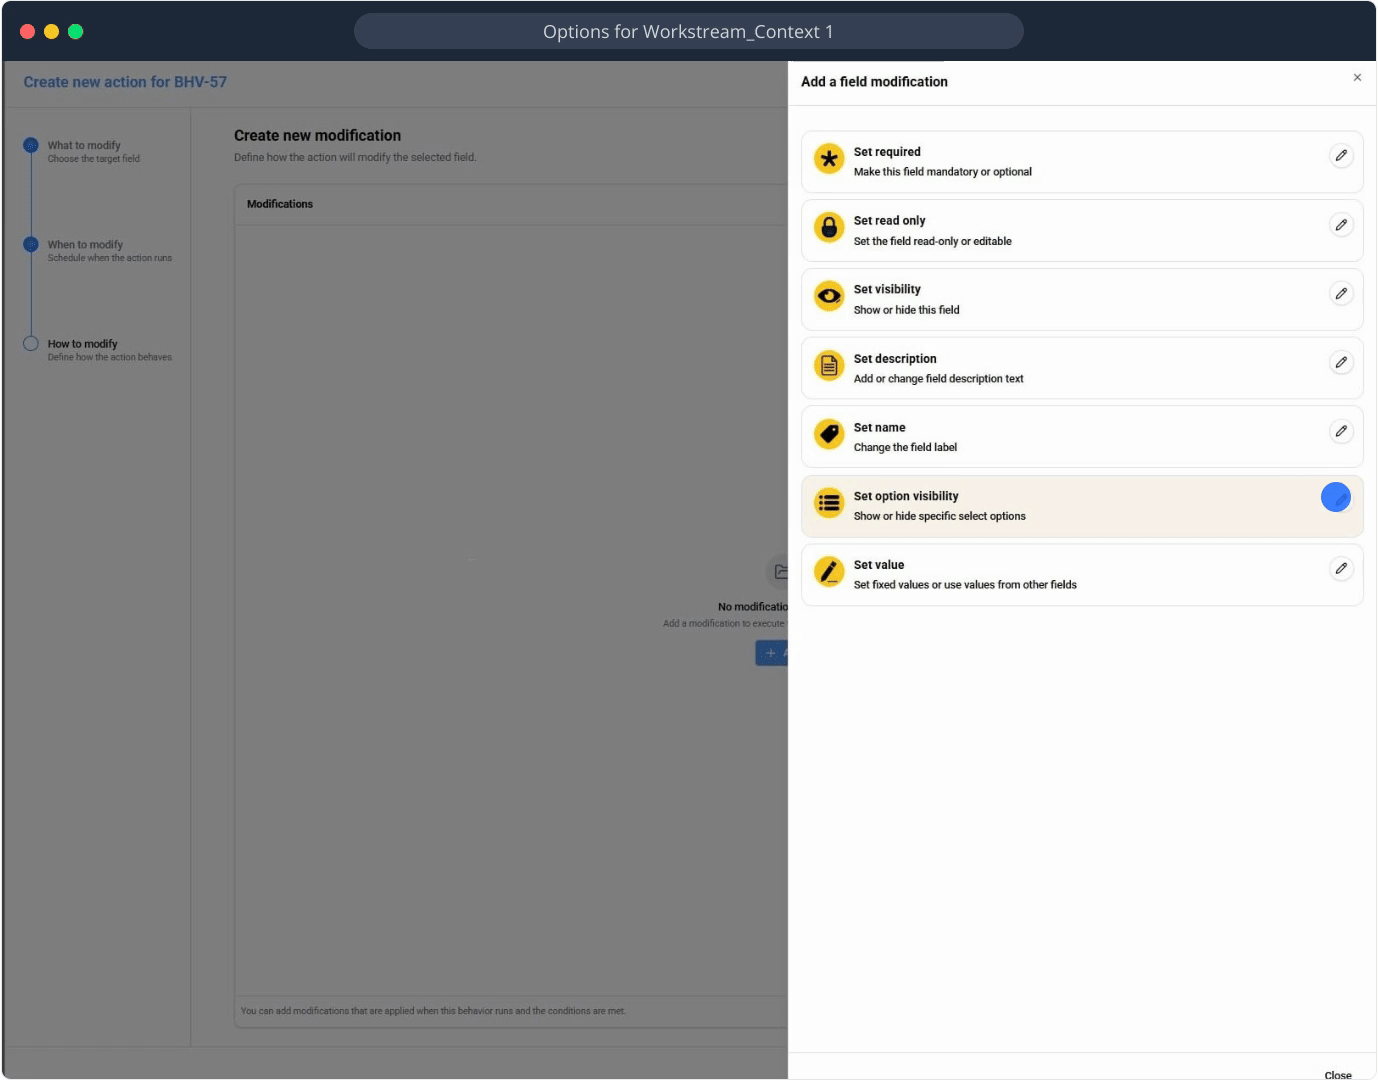Click the Close button at panel bottom
Screen dimensions: 1378x1080
(x=1338, y=1075)
